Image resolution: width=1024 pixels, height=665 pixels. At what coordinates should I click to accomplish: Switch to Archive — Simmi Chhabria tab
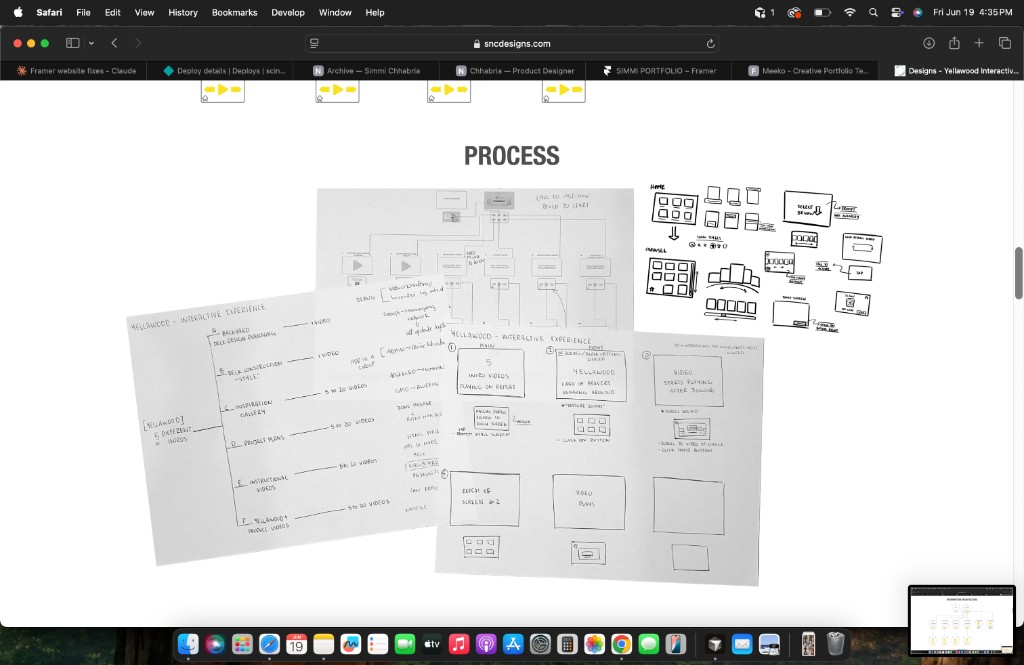coord(366,71)
